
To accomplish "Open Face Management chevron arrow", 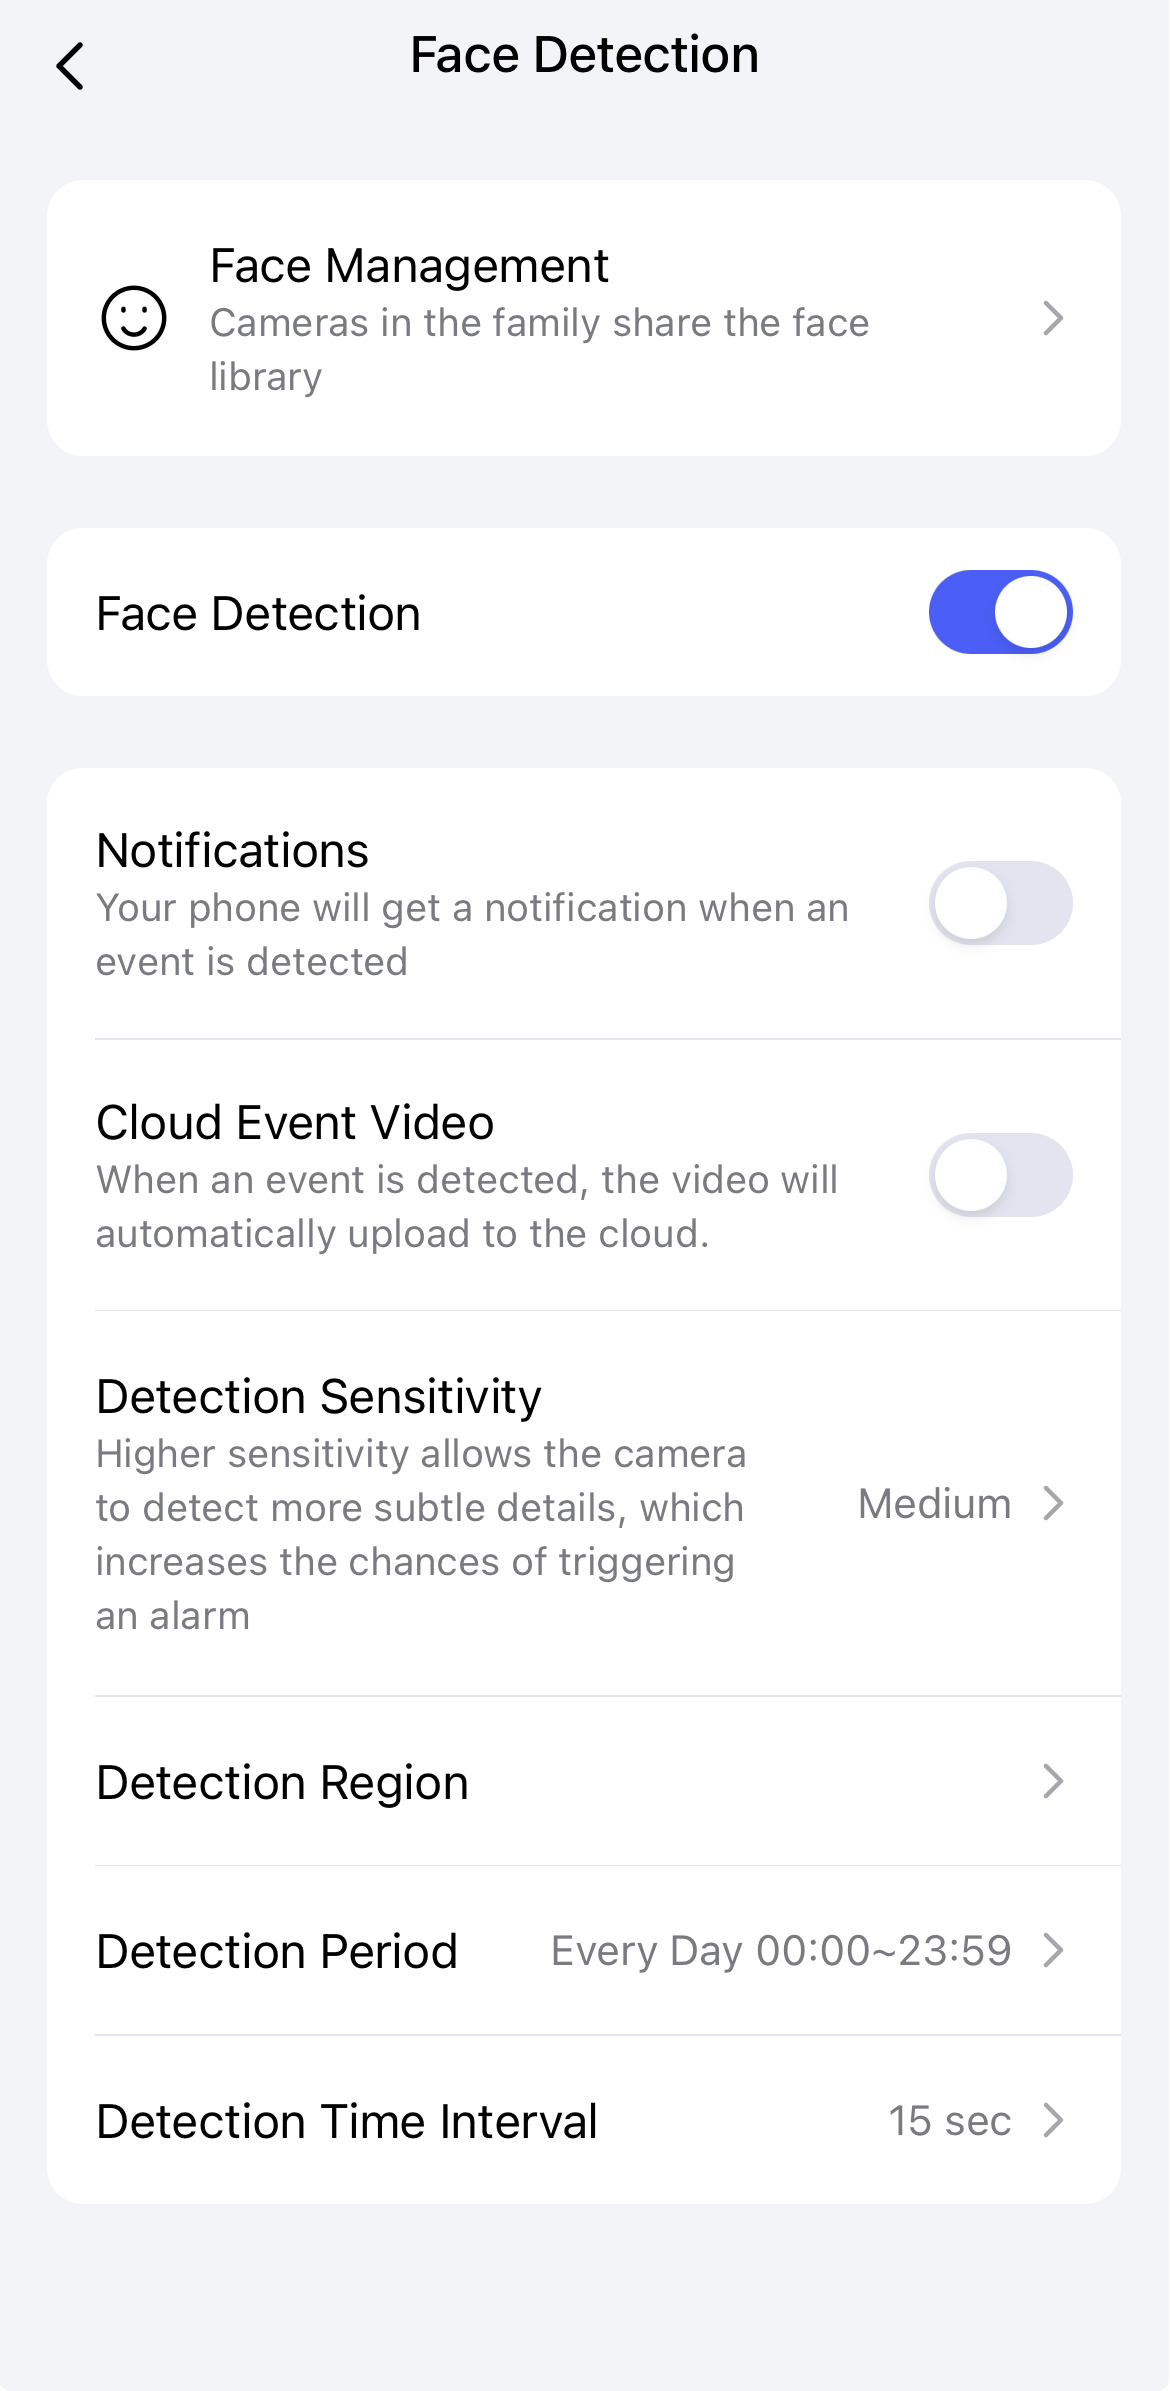I will coord(1052,318).
